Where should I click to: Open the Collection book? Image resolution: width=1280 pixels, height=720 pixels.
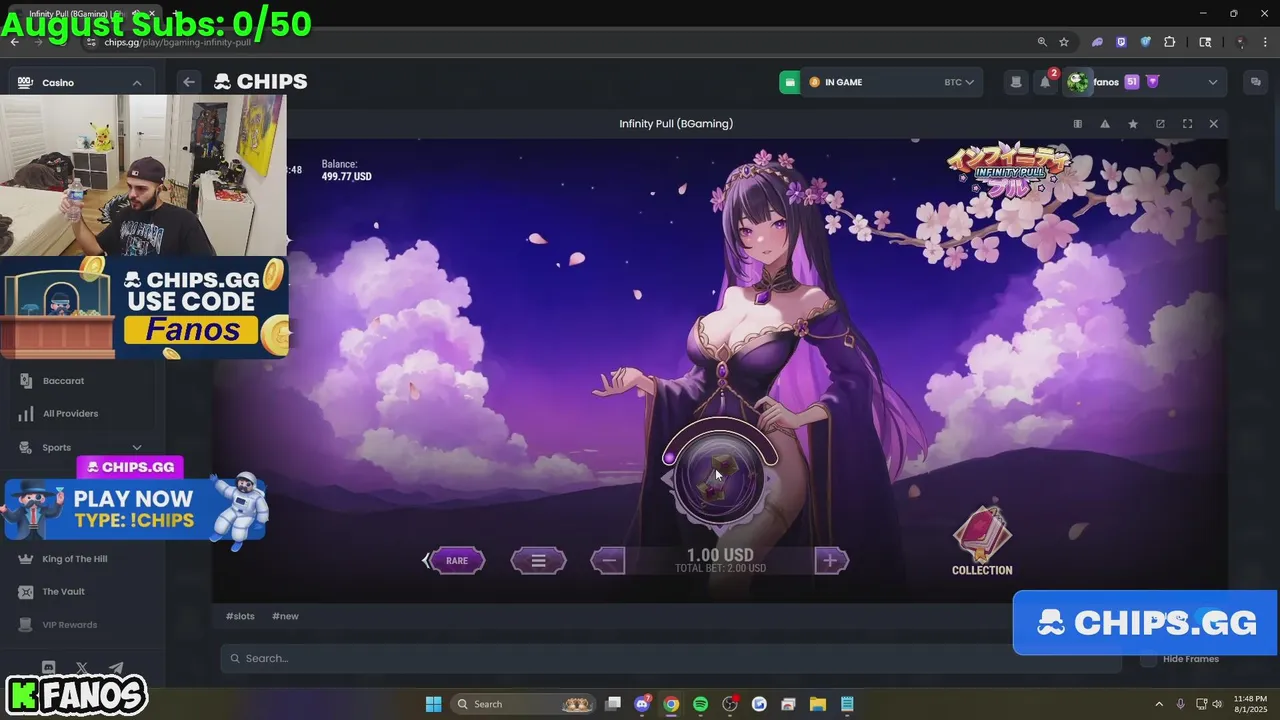pos(982,542)
